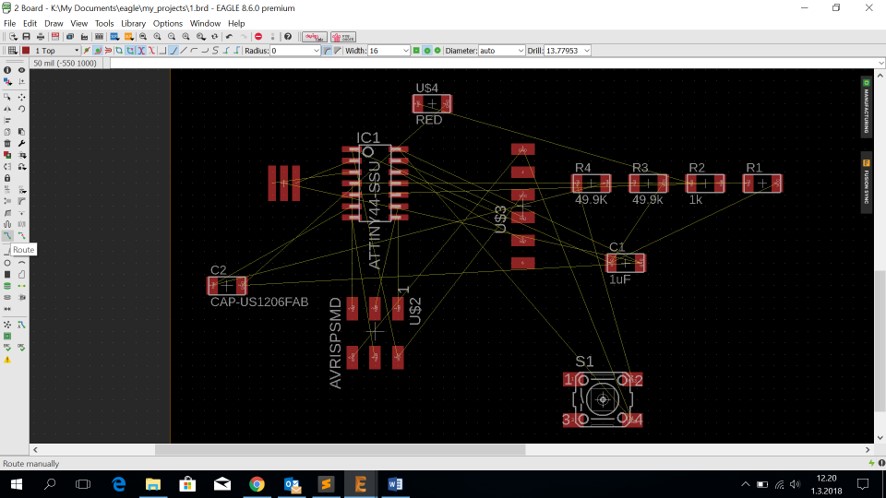Select the Rotate tool
The width and height of the screenshot is (886, 498).
coord(21,109)
